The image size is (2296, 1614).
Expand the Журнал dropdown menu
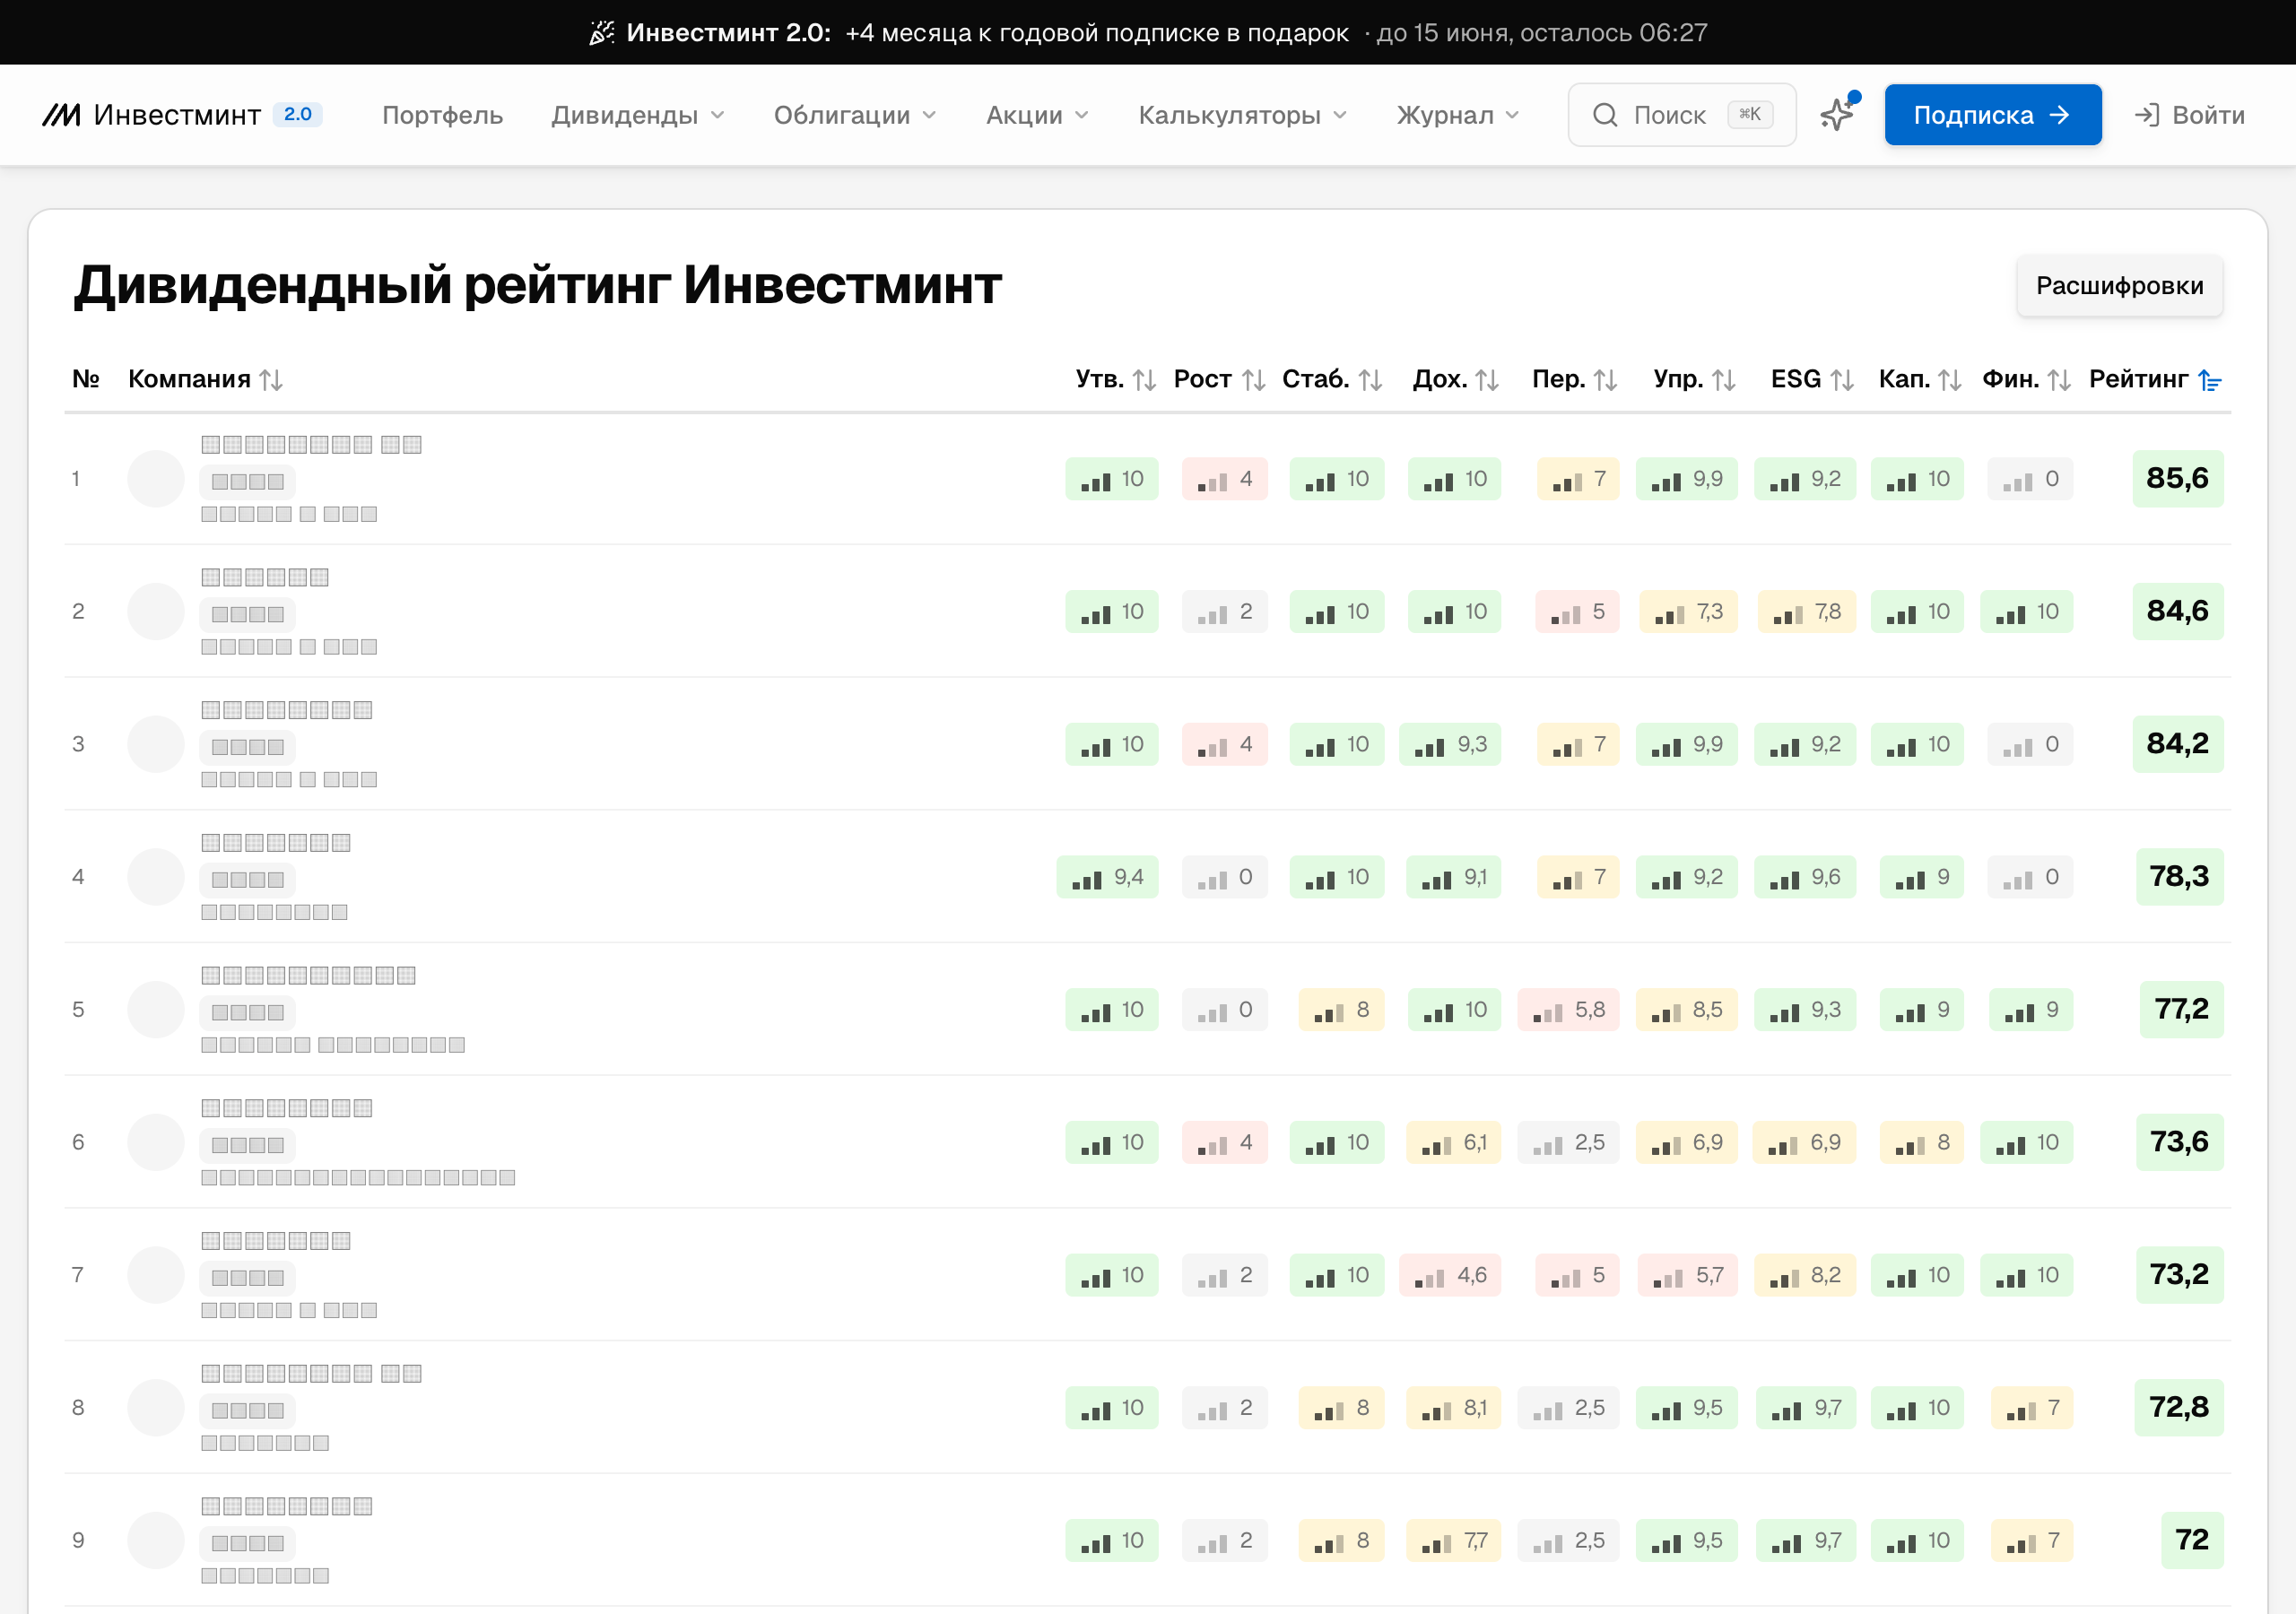click(1458, 115)
